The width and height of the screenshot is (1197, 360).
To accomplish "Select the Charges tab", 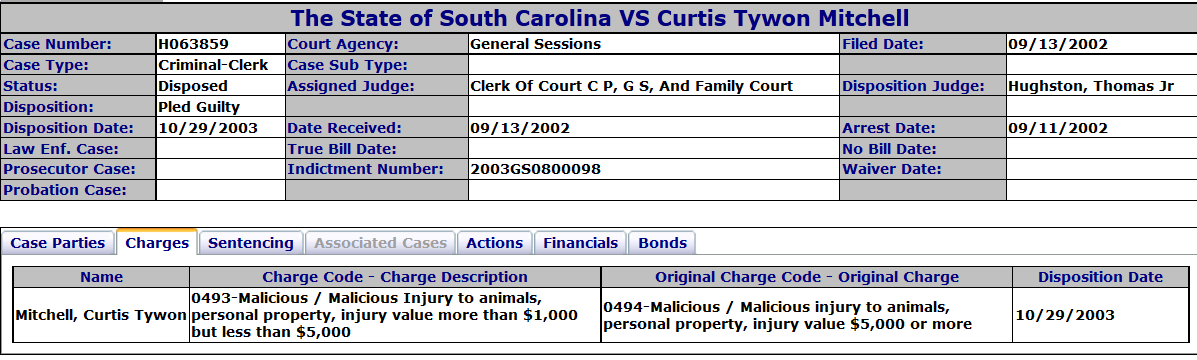I will coord(157,243).
